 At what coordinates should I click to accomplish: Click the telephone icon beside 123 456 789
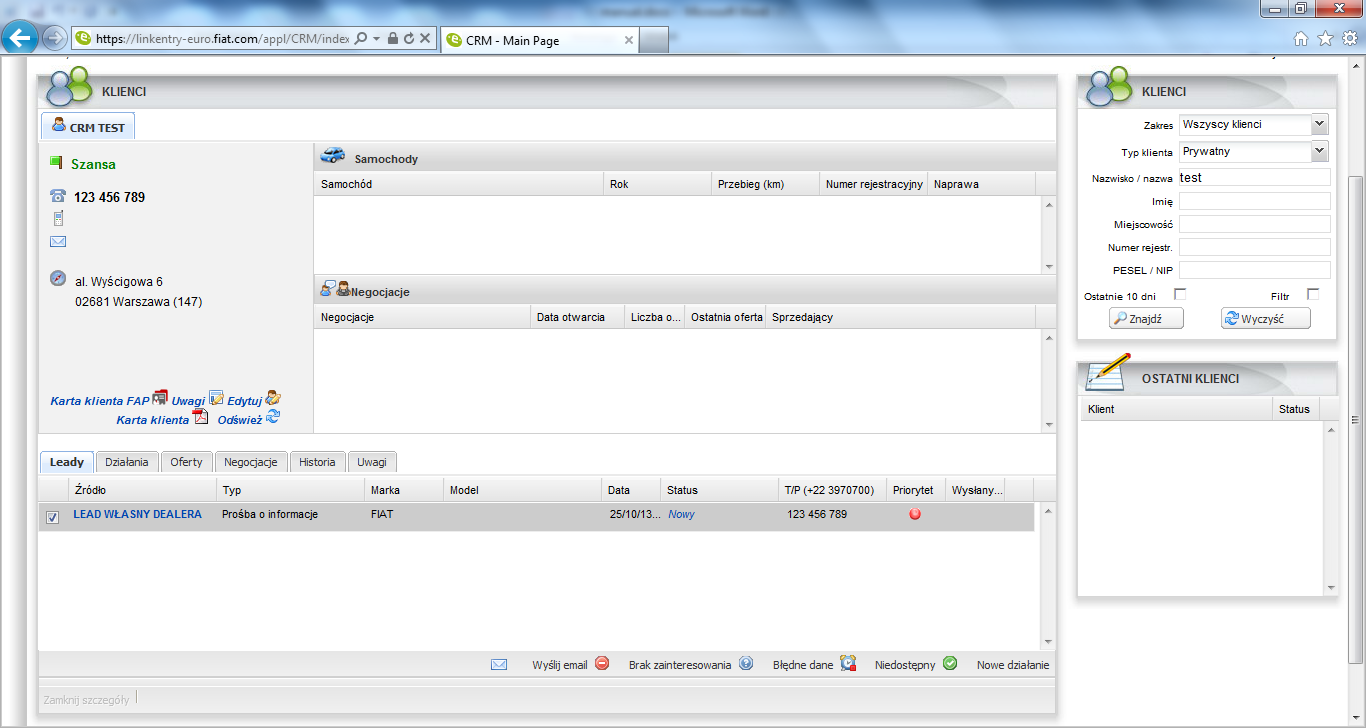tap(58, 197)
